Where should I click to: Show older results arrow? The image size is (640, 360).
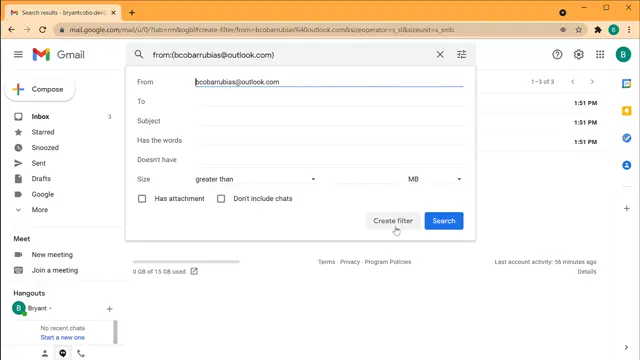(592, 82)
